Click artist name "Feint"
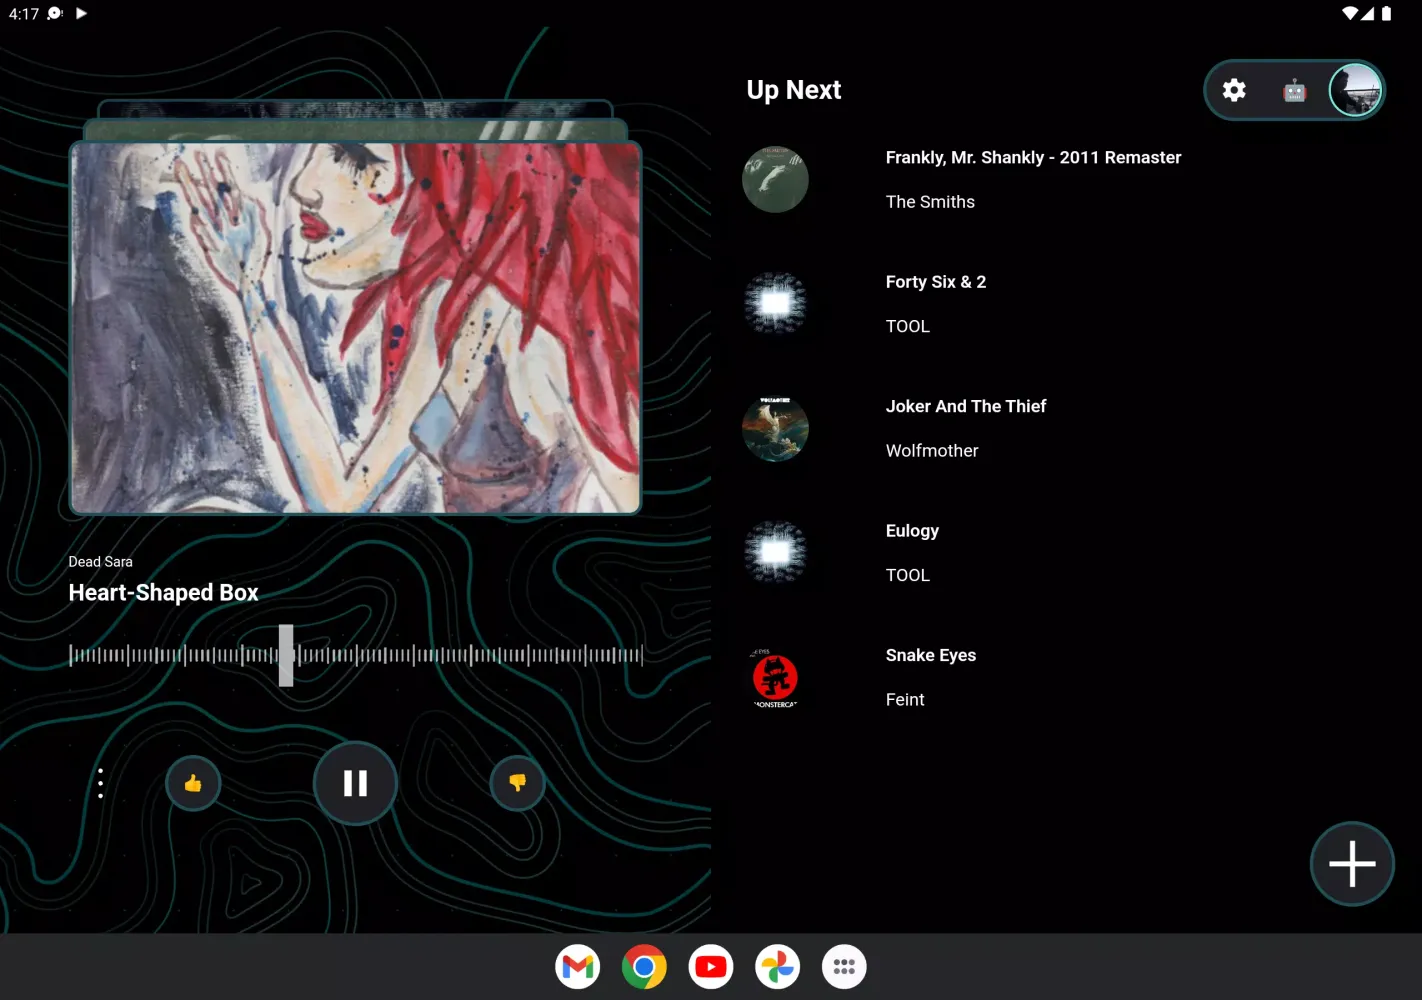 (x=905, y=700)
